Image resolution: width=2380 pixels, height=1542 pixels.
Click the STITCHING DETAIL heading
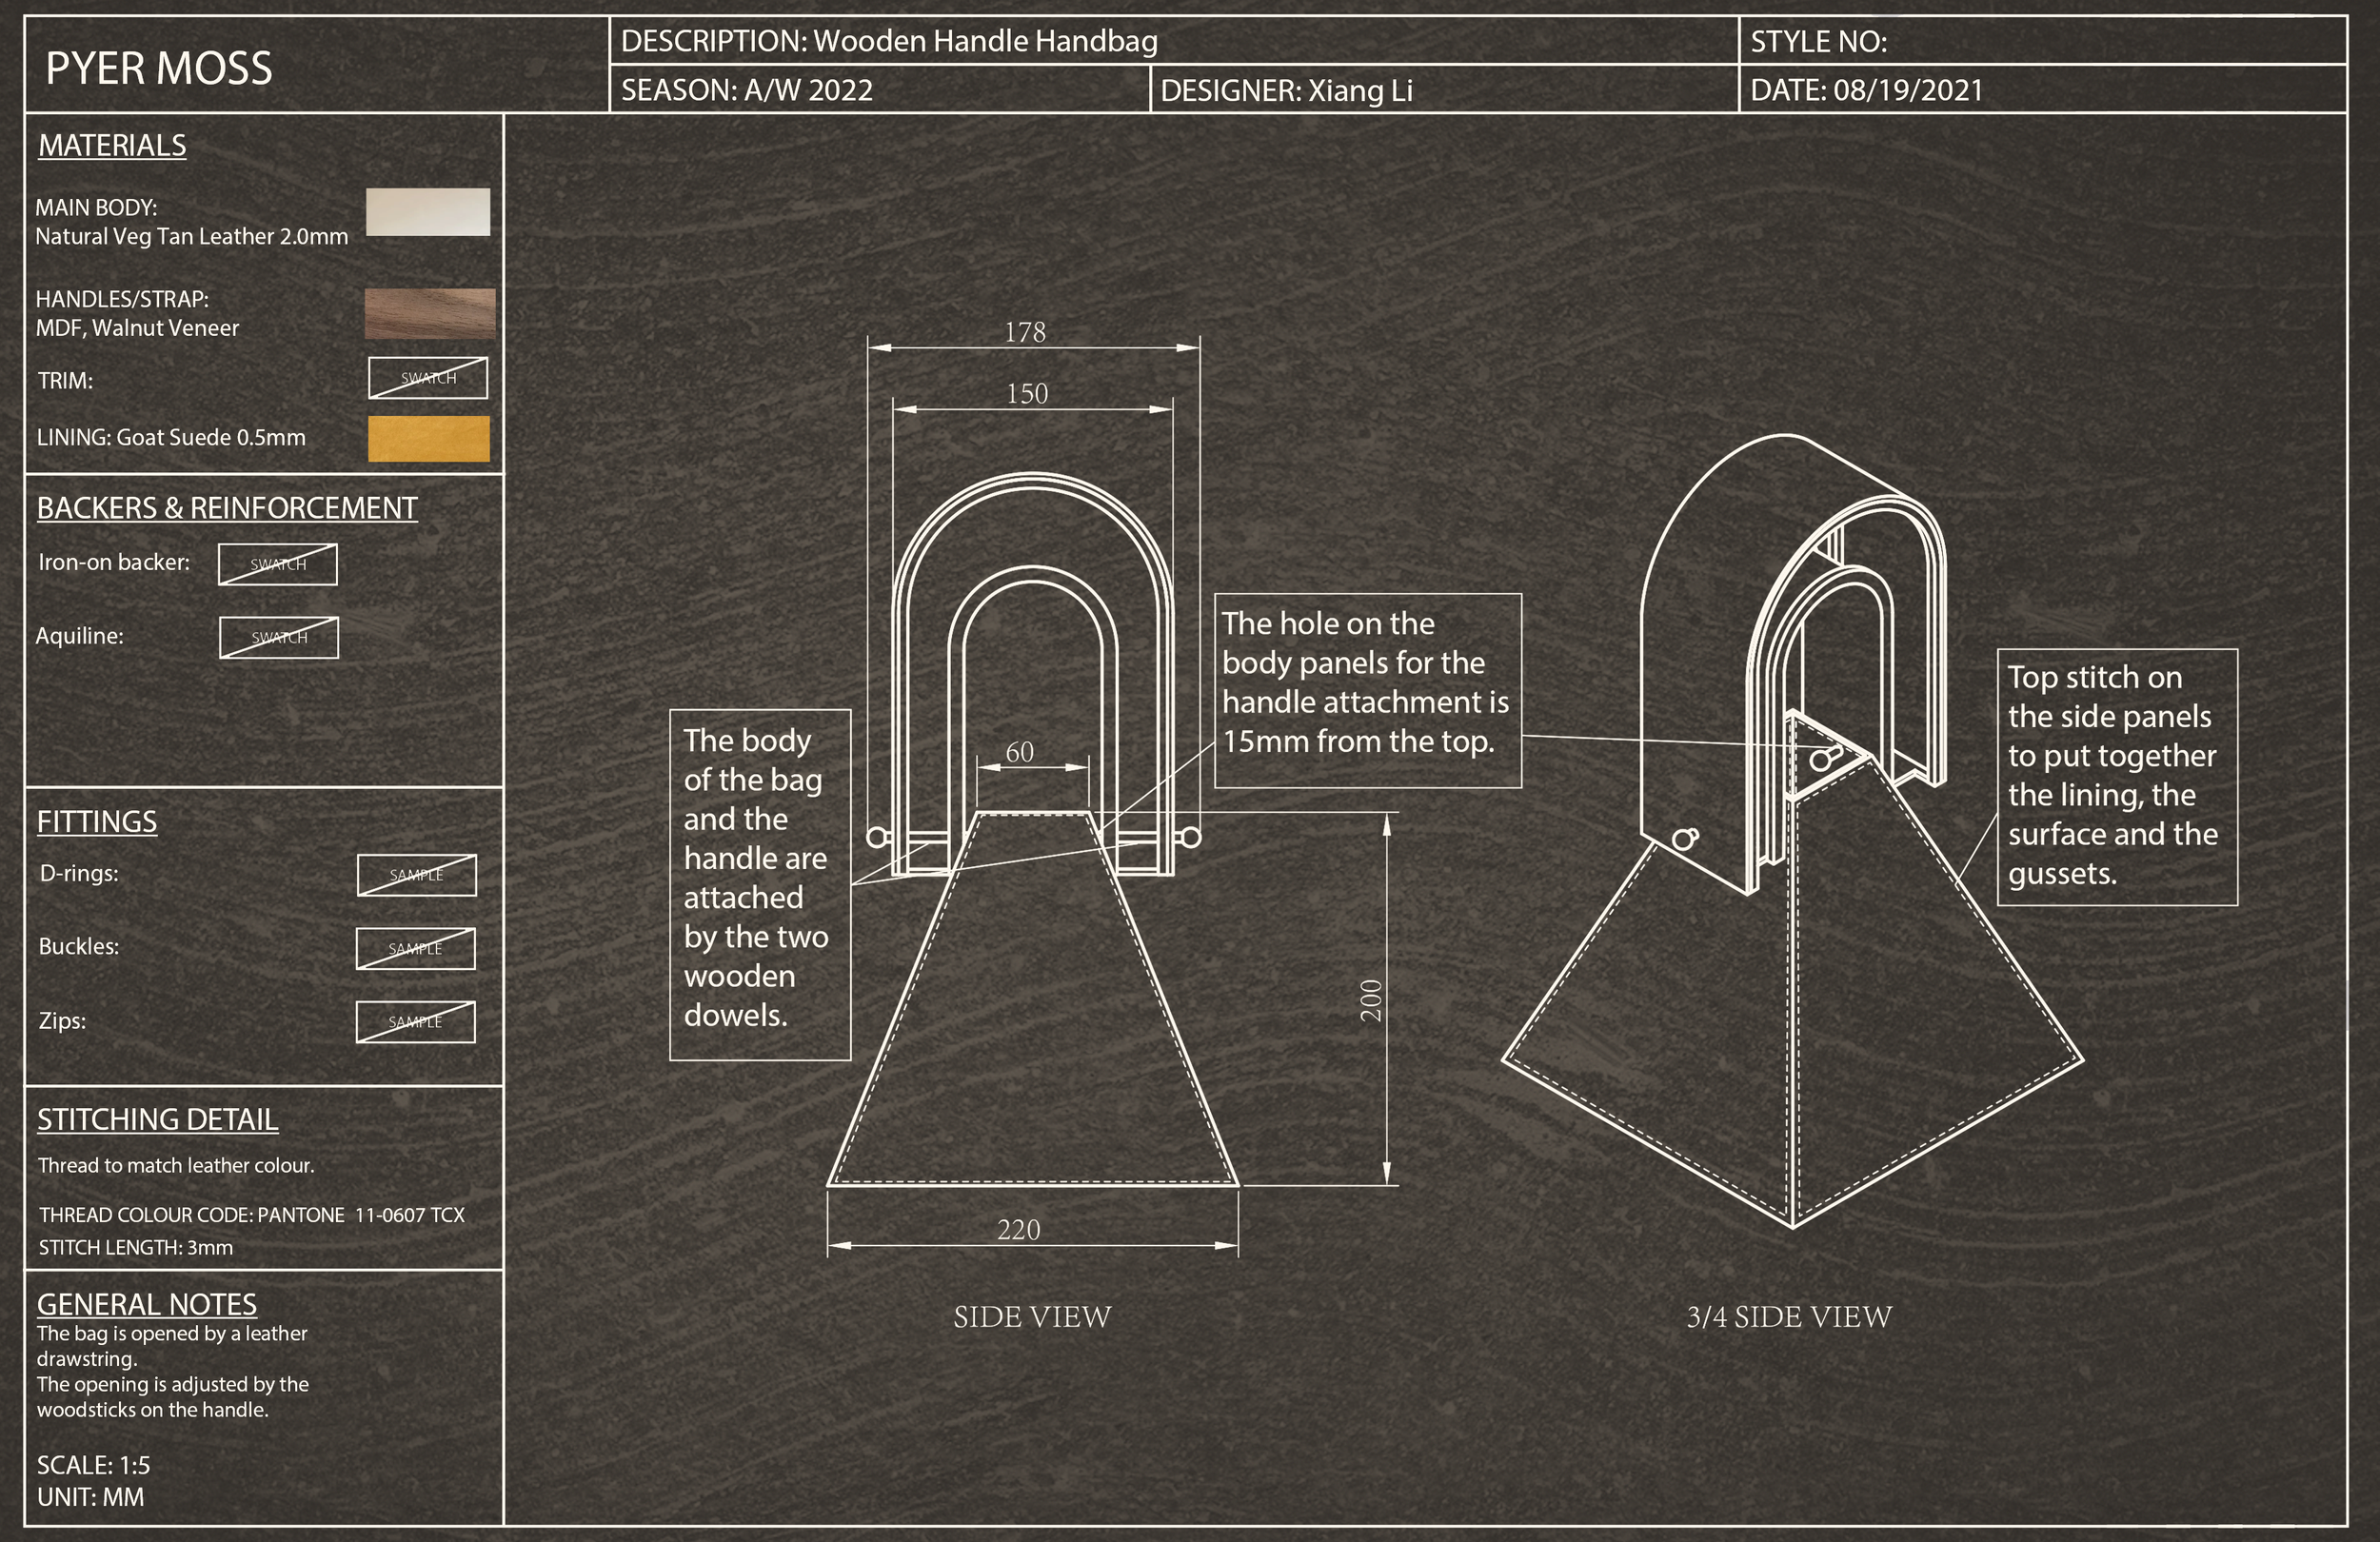click(157, 1120)
